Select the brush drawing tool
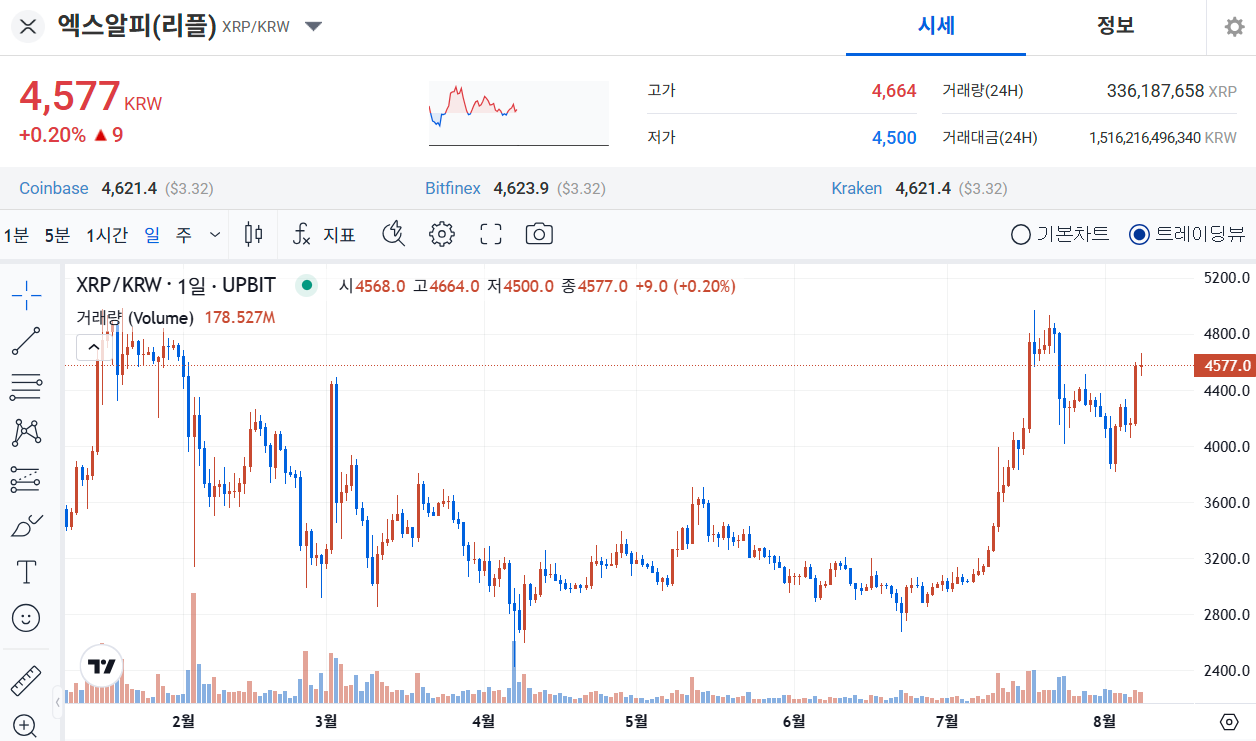 26,526
